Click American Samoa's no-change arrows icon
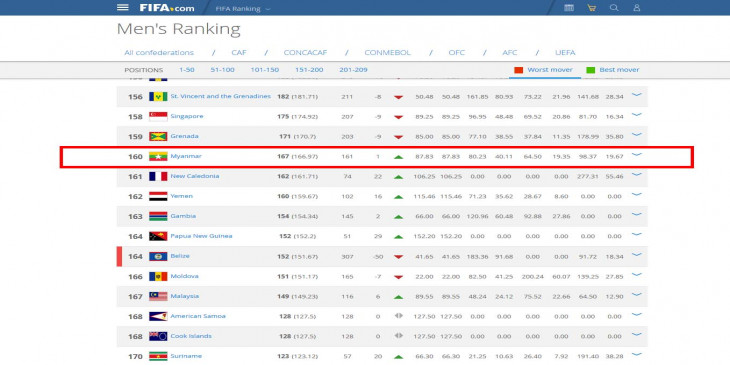The image size is (730, 365). (x=398, y=316)
